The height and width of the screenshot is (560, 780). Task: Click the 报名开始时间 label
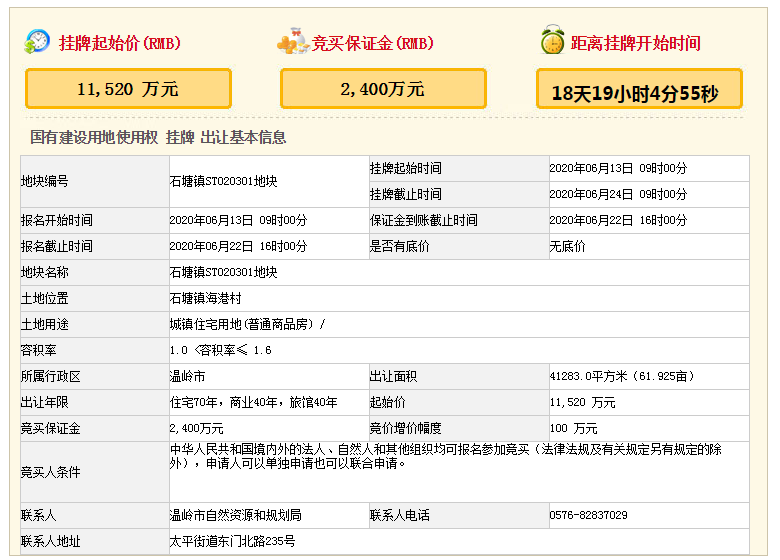57,220
